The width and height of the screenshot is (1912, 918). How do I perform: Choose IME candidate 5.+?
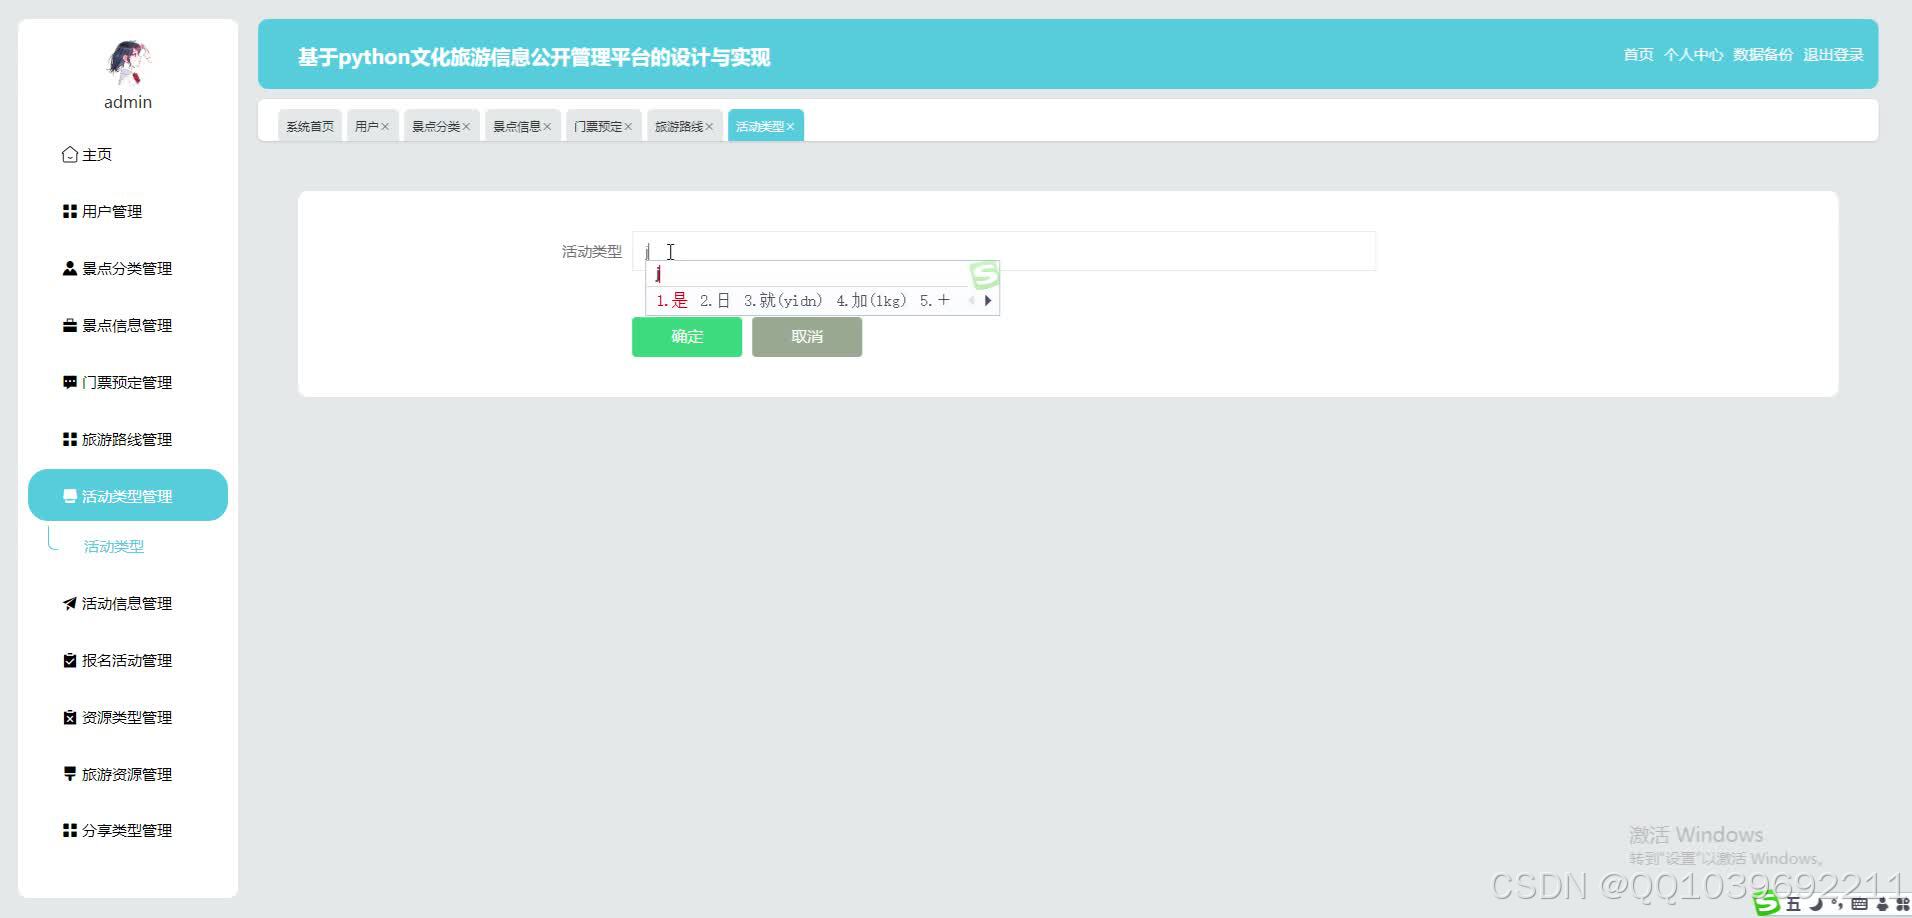click(x=935, y=301)
